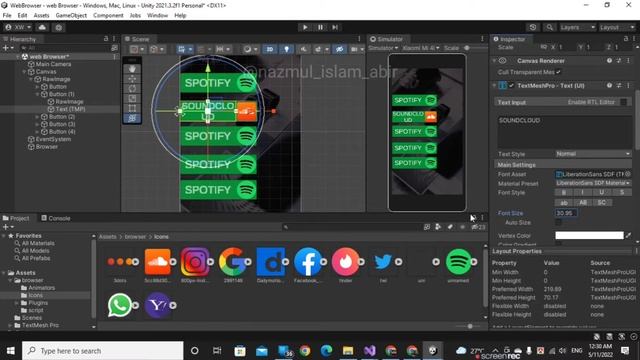Click the Play button
This screenshot has width=640, height=360.
click(305, 27)
